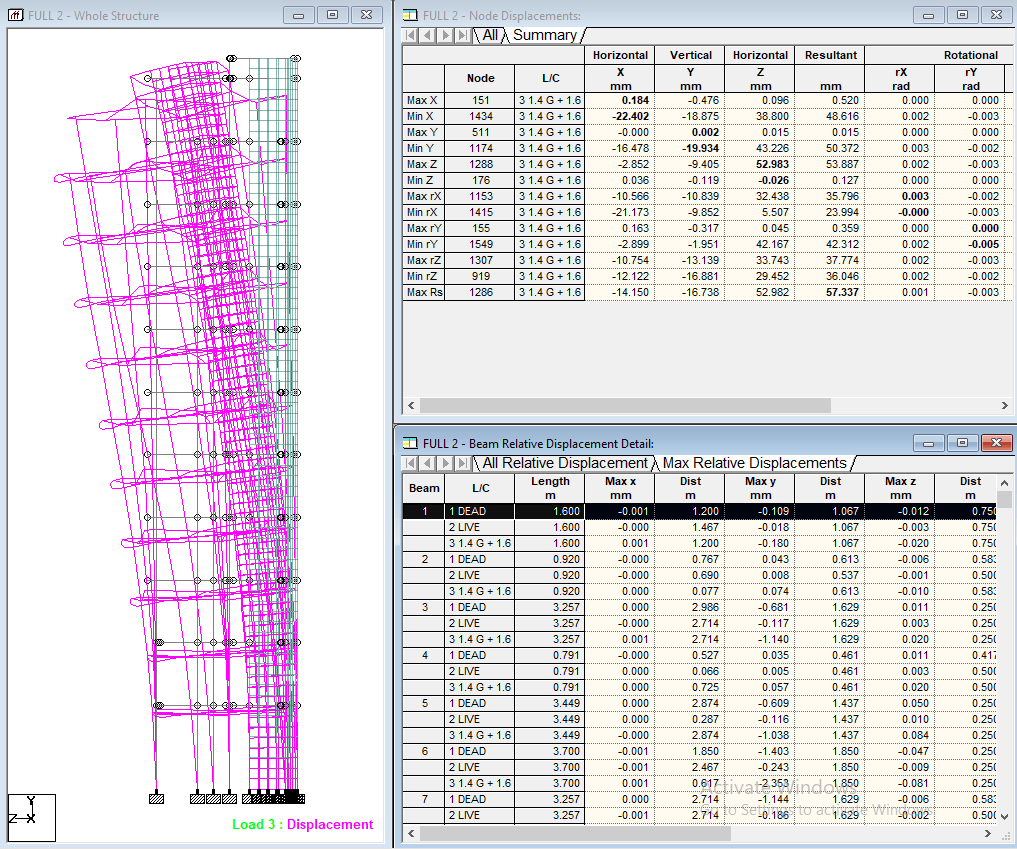The image size is (1017, 849).
Task: Click previous arrow in Node Displacements tab bar
Action: click(427, 35)
